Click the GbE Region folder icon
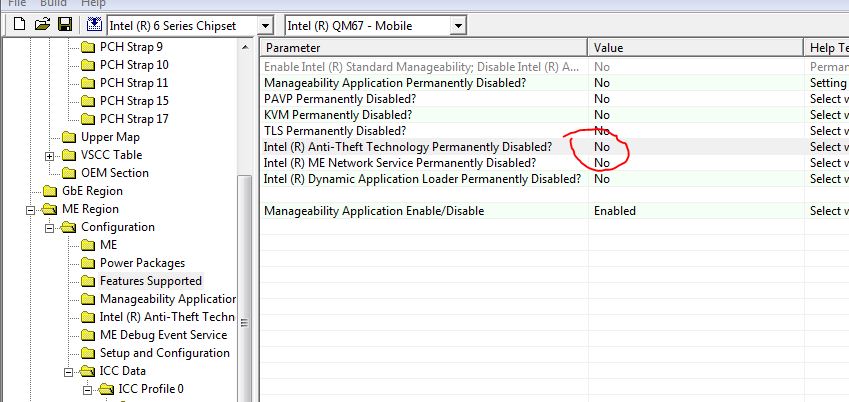The width and height of the screenshot is (849, 402). click(50, 191)
